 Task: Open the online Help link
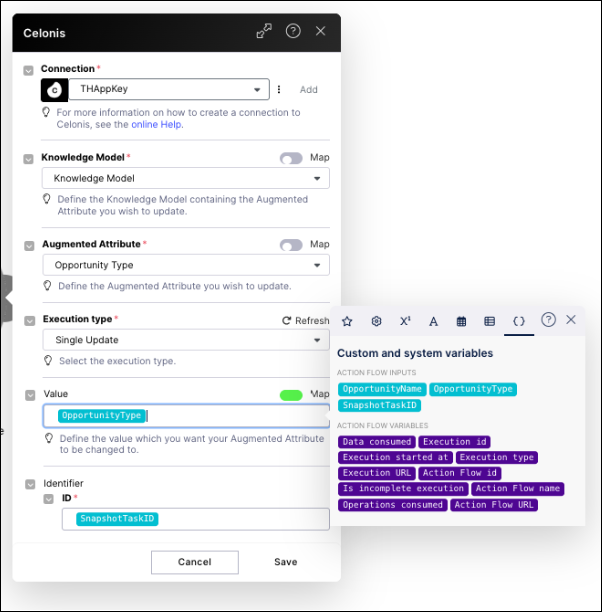pyautogui.click(x=156, y=125)
